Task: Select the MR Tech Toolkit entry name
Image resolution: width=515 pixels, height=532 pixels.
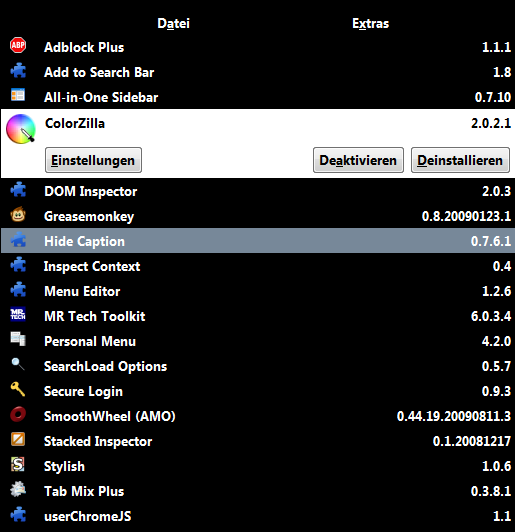Action: coord(95,316)
